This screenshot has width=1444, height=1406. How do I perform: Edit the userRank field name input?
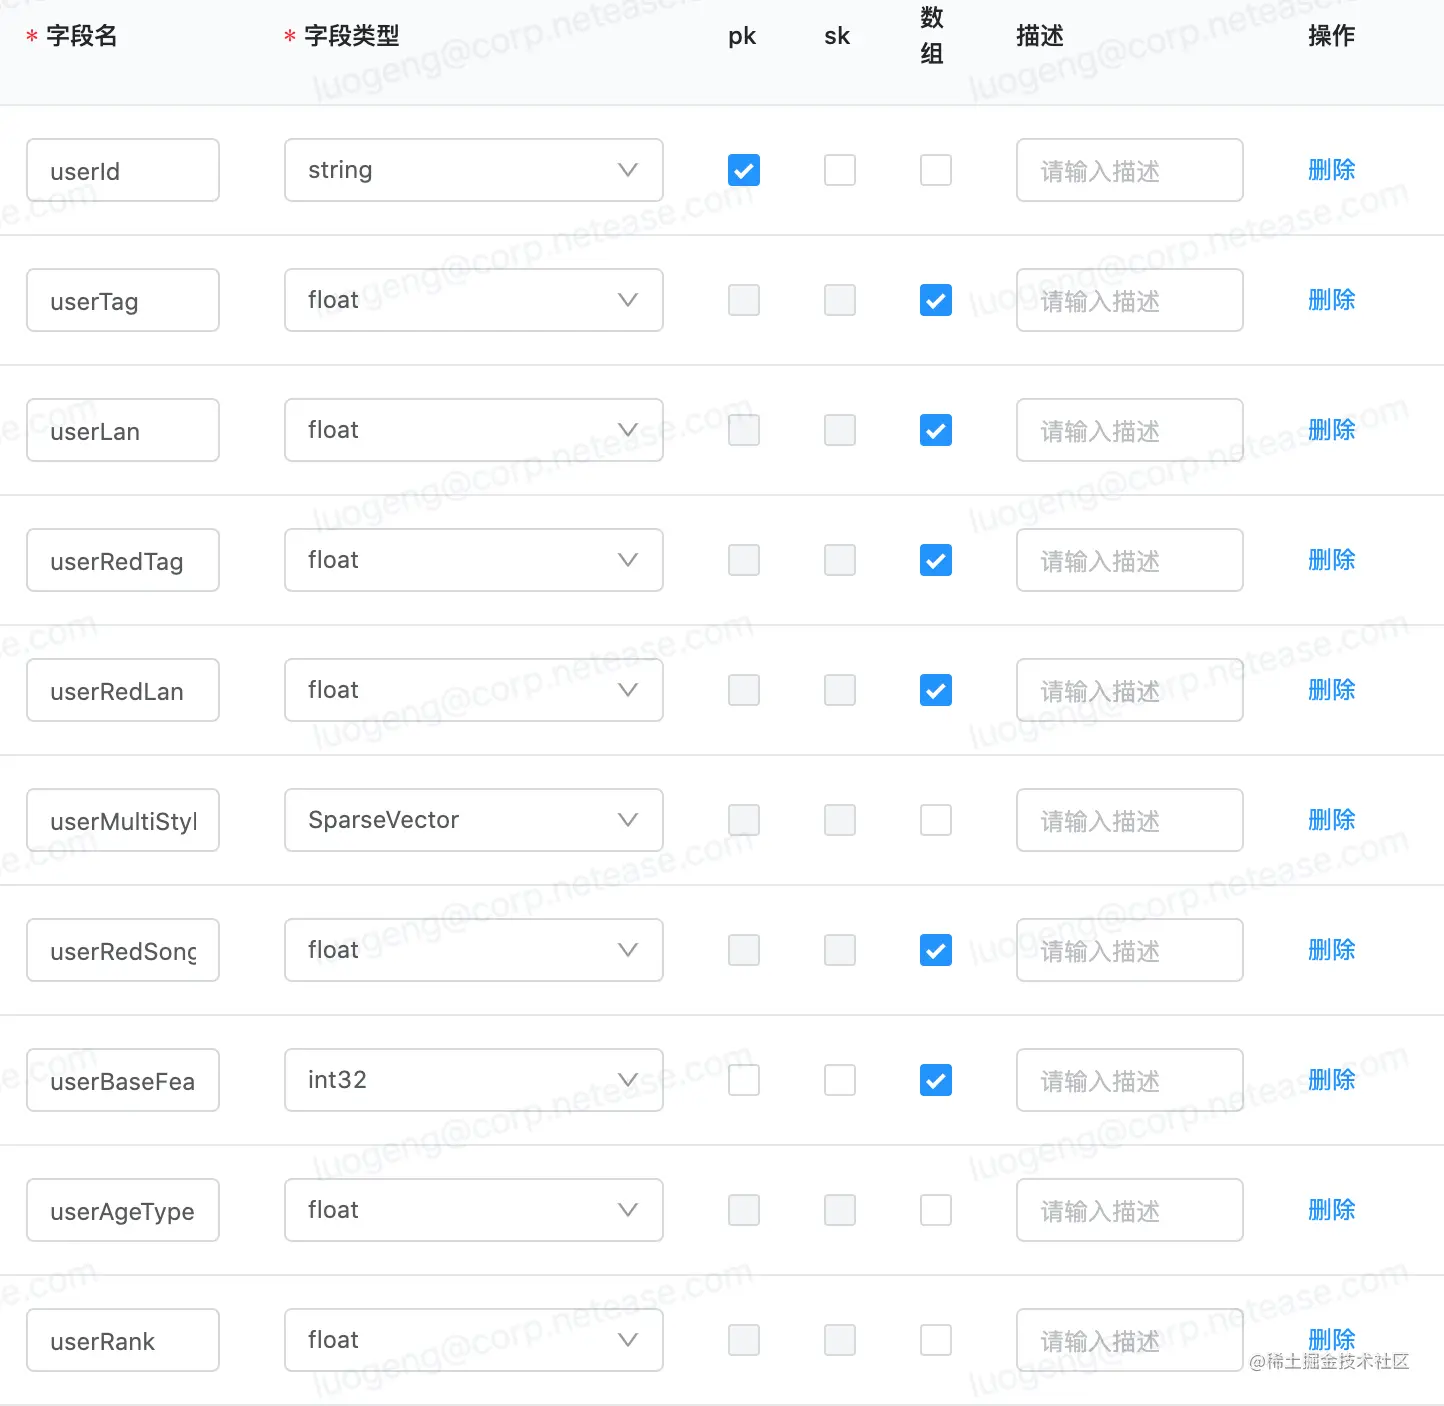click(x=123, y=1340)
